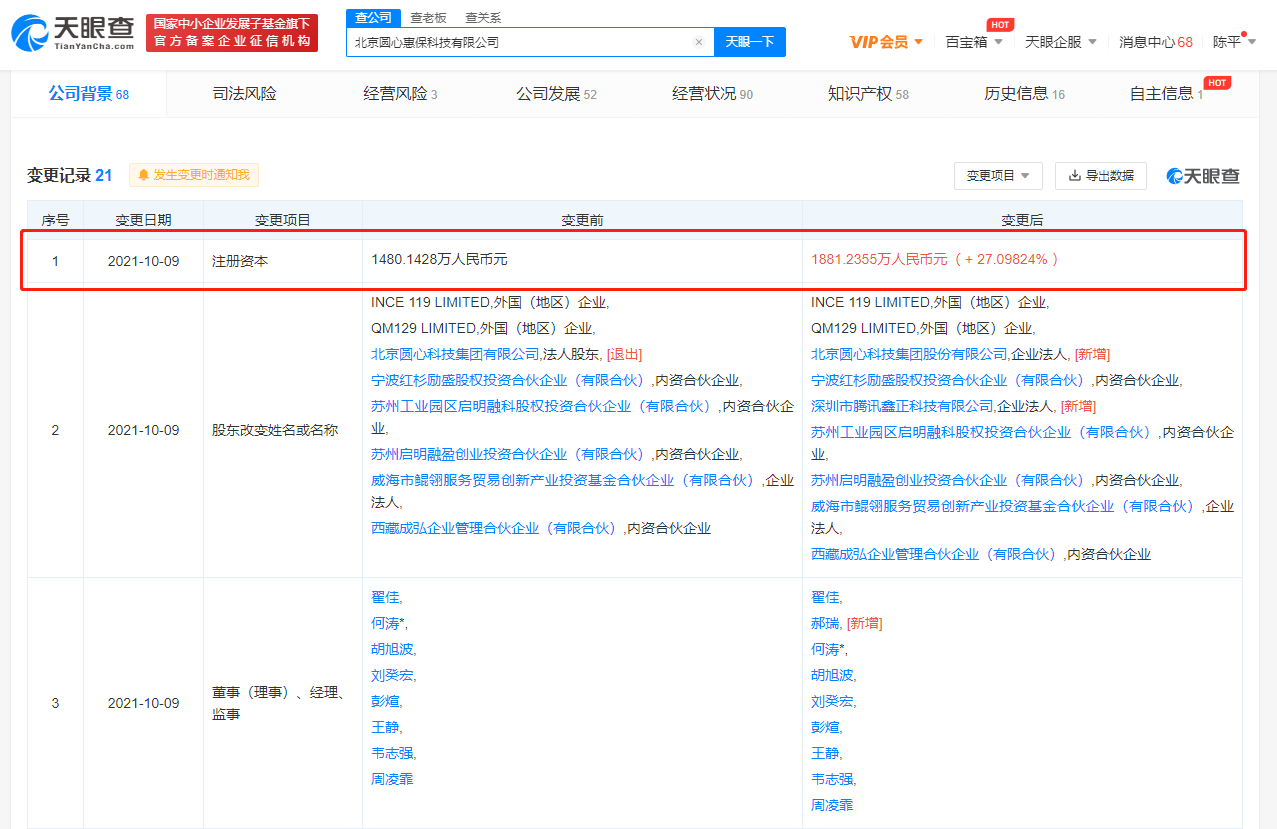
Task: Open the 变更项目 filter dropdown
Action: click(x=998, y=175)
